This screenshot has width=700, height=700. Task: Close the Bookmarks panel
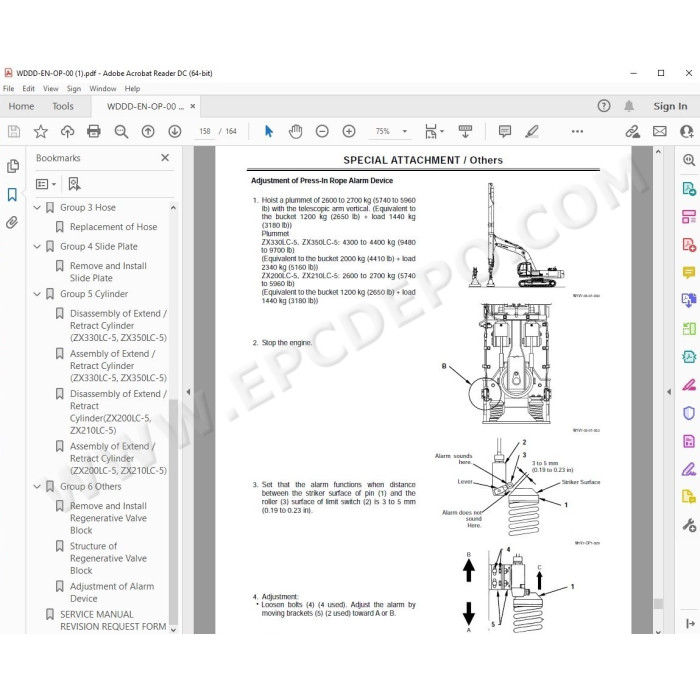coord(165,158)
